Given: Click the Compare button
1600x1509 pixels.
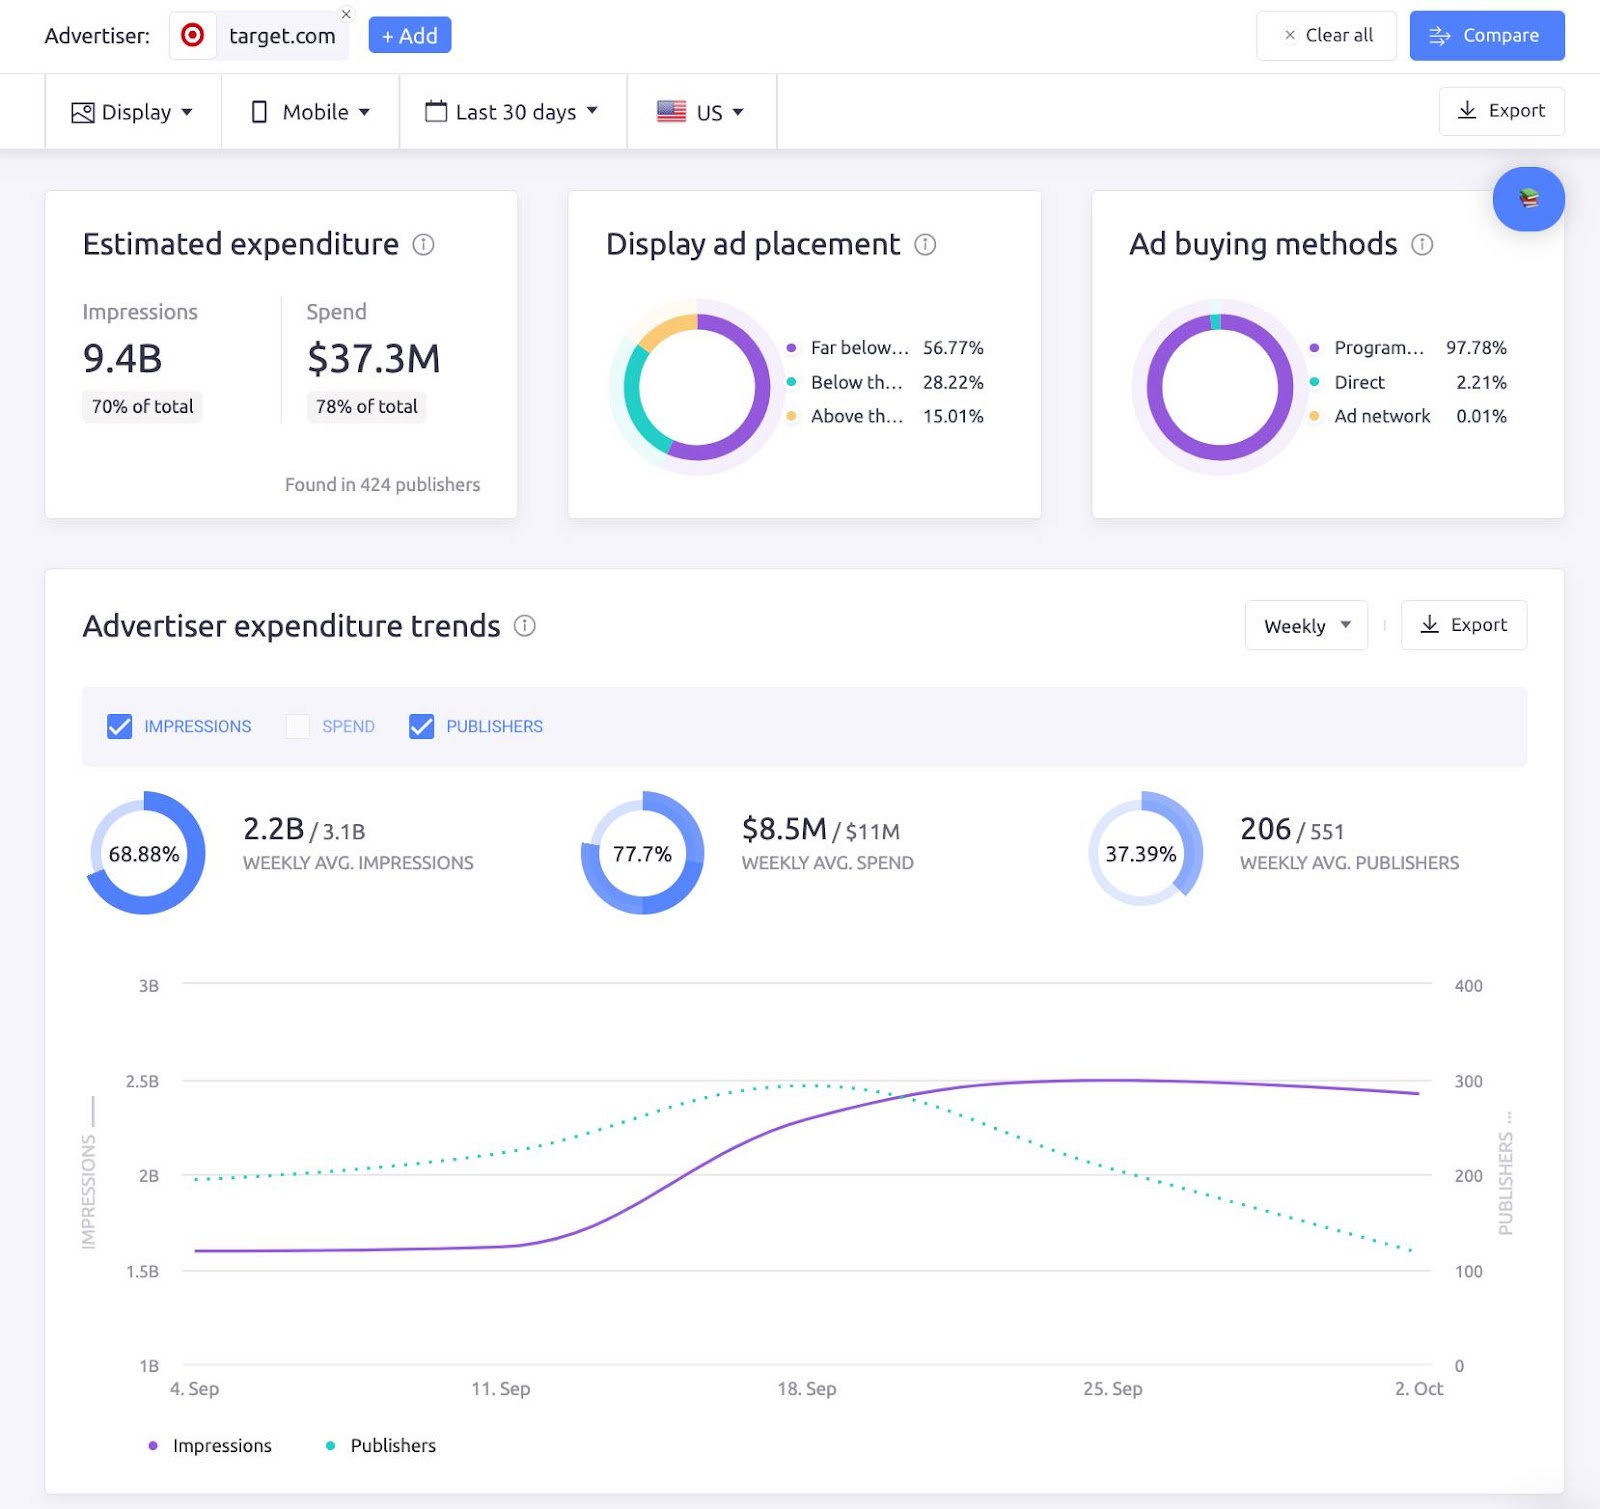Looking at the screenshot, I should 1486,35.
